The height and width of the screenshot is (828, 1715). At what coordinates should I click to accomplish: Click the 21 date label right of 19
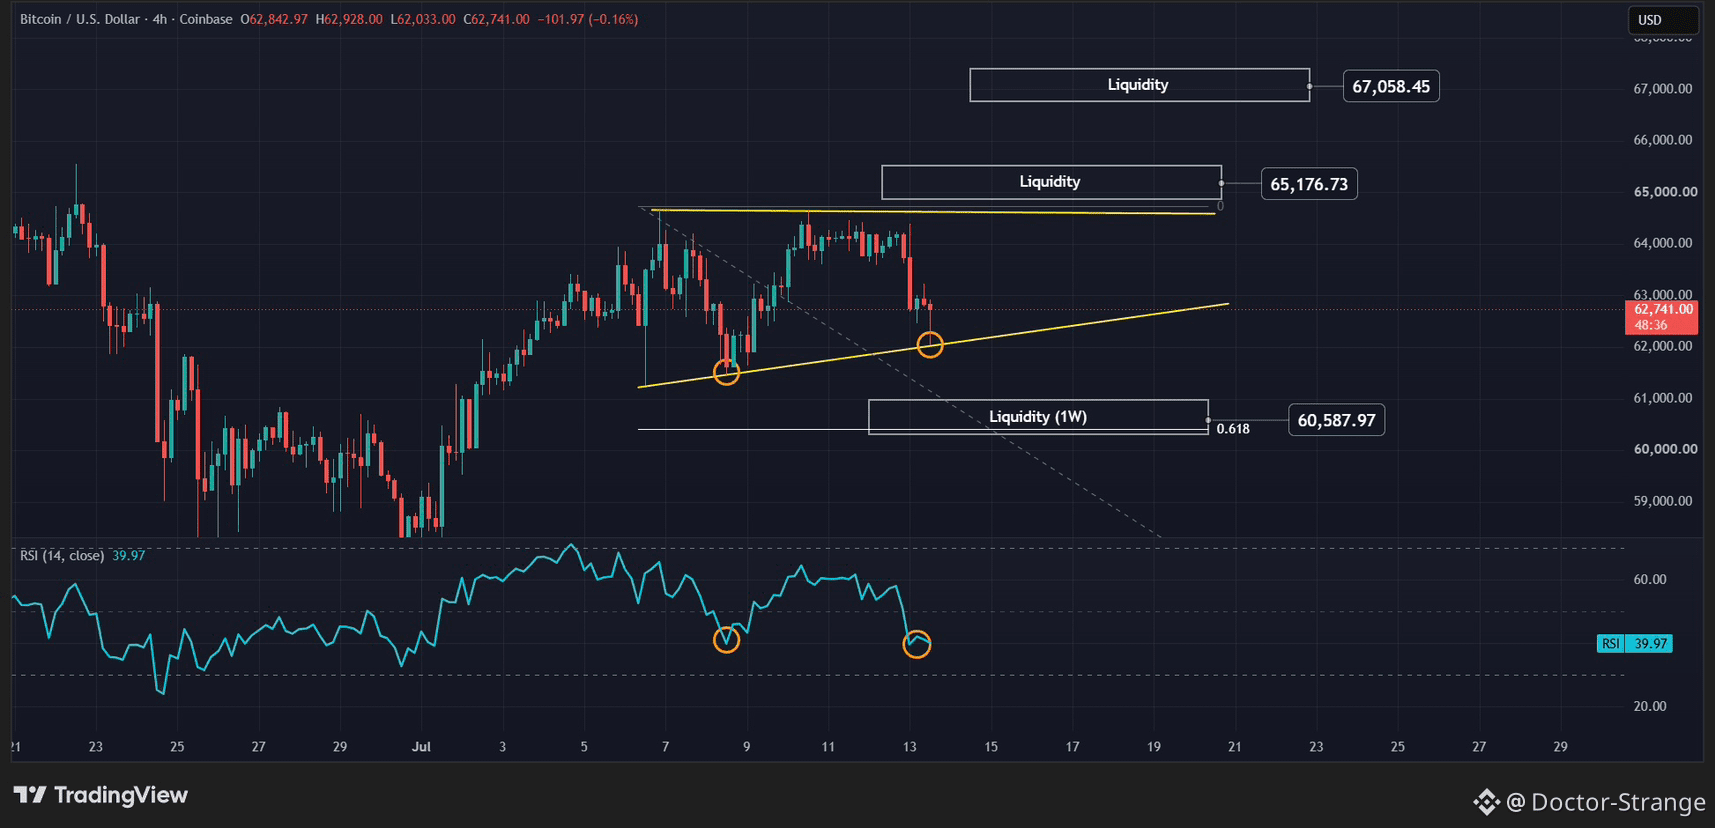pyautogui.click(x=1235, y=746)
